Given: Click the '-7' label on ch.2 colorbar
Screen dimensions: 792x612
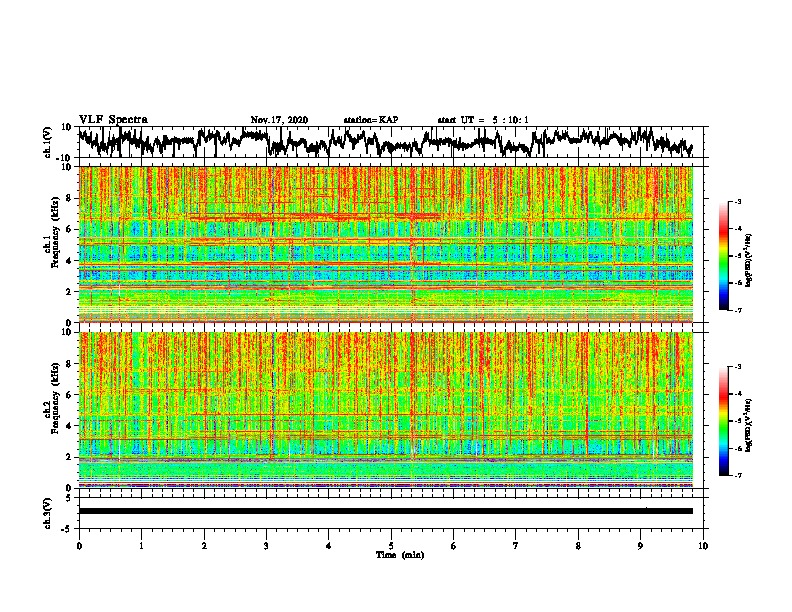Looking at the screenshot, I should click(x=738, y=476).
